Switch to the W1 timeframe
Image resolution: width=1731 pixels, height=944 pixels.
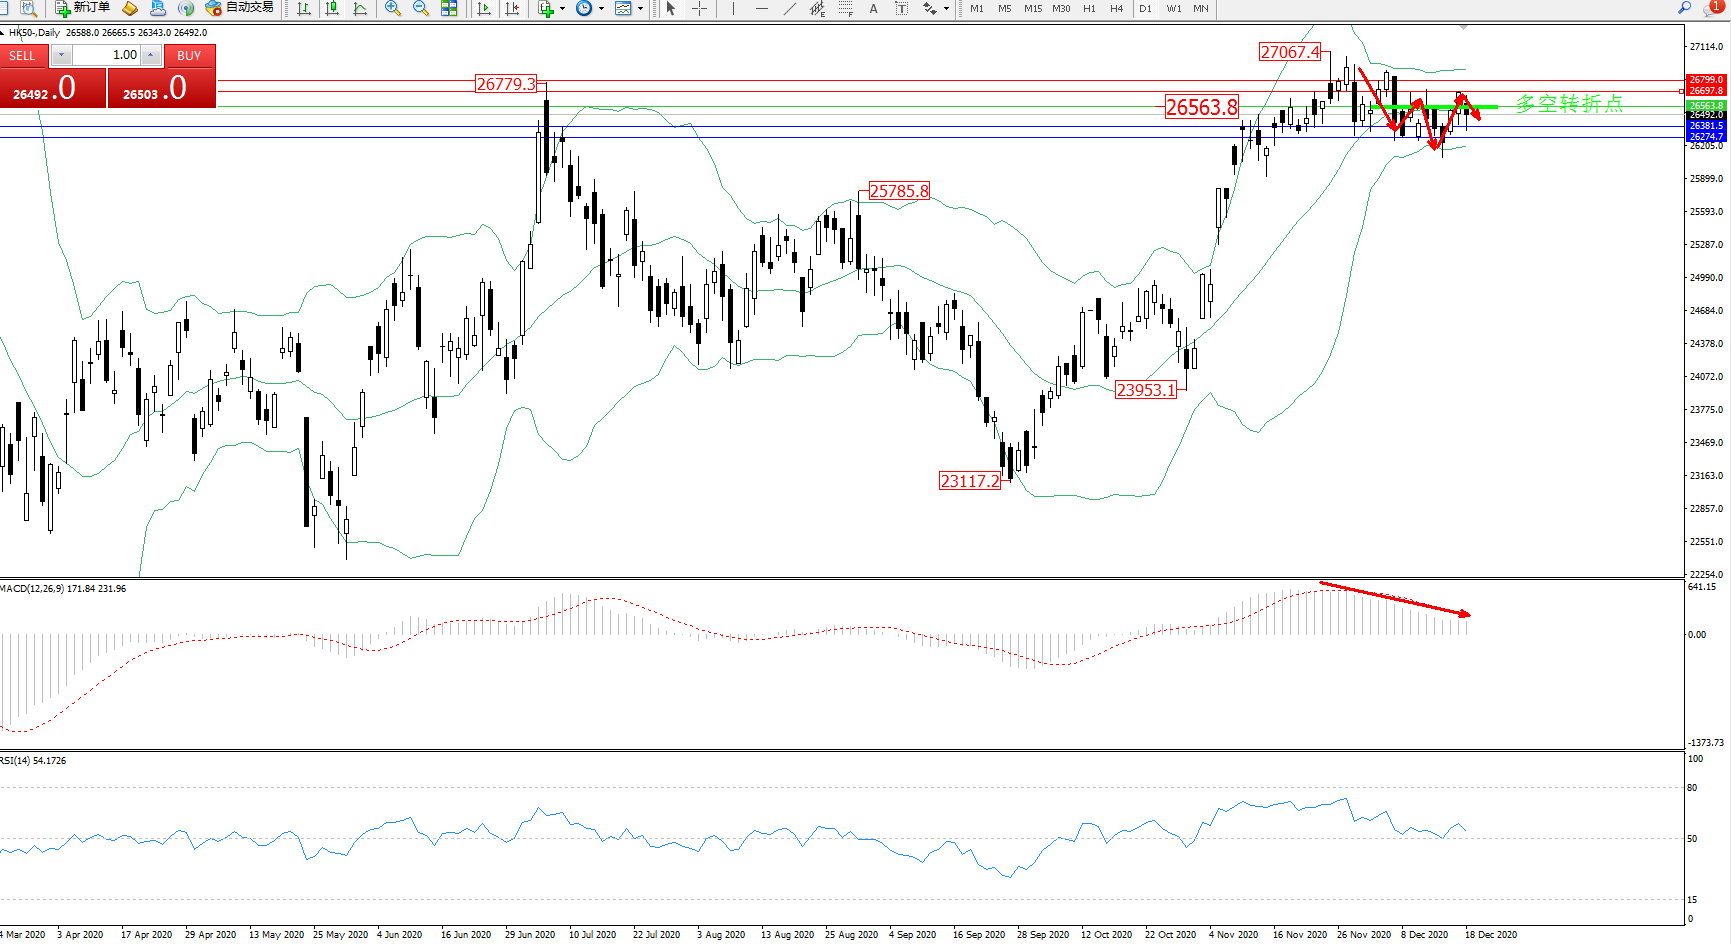1173,8
